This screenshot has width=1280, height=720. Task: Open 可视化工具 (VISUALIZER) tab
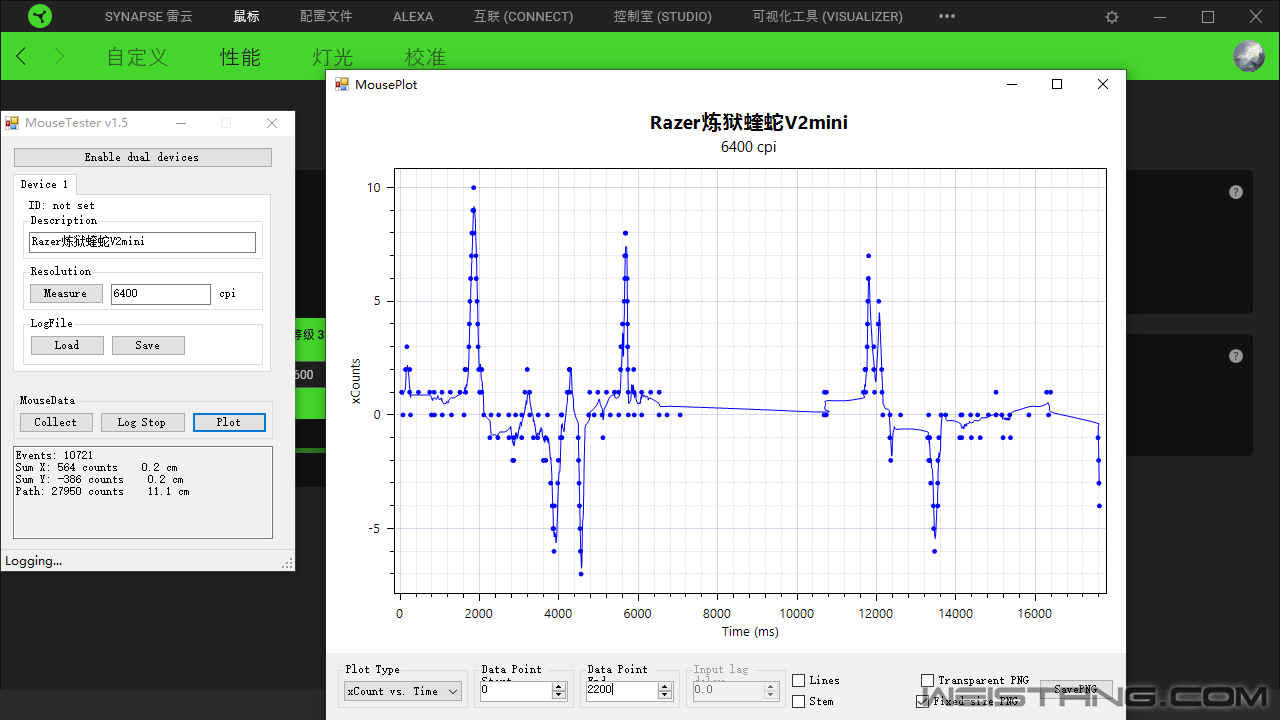828,17
